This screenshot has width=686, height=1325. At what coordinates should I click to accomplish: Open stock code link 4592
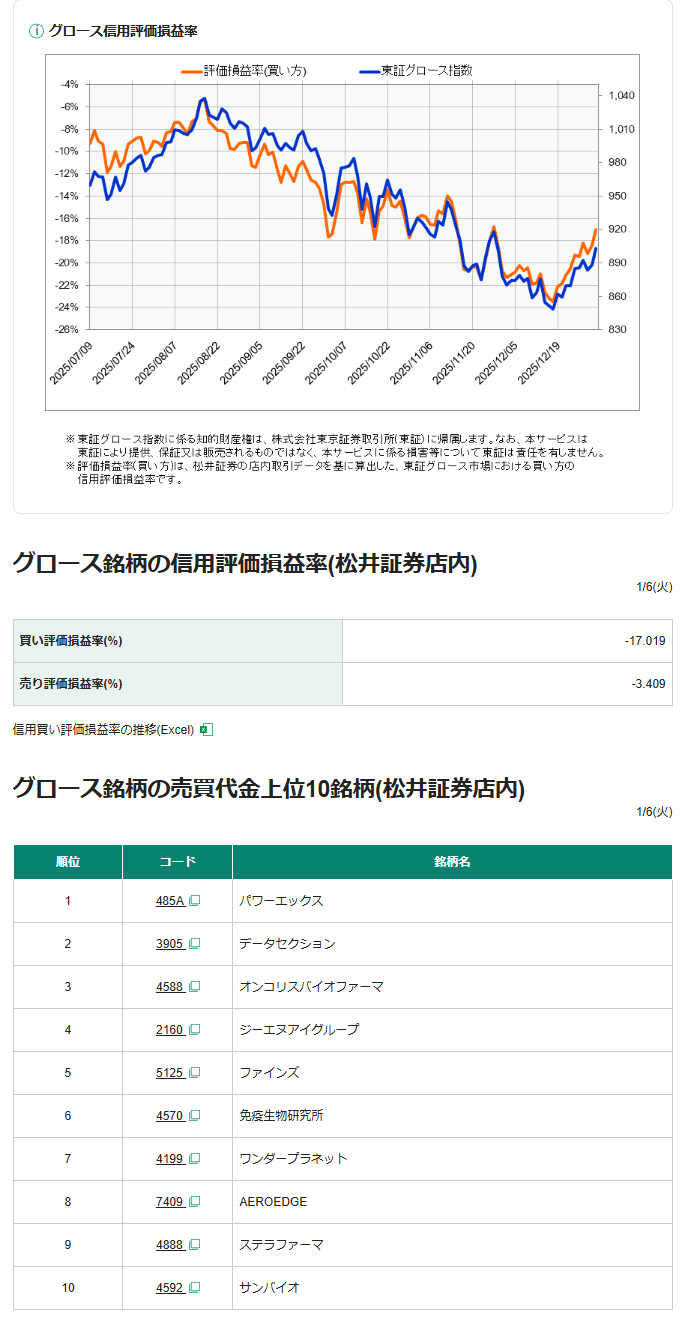(169, 1288)
